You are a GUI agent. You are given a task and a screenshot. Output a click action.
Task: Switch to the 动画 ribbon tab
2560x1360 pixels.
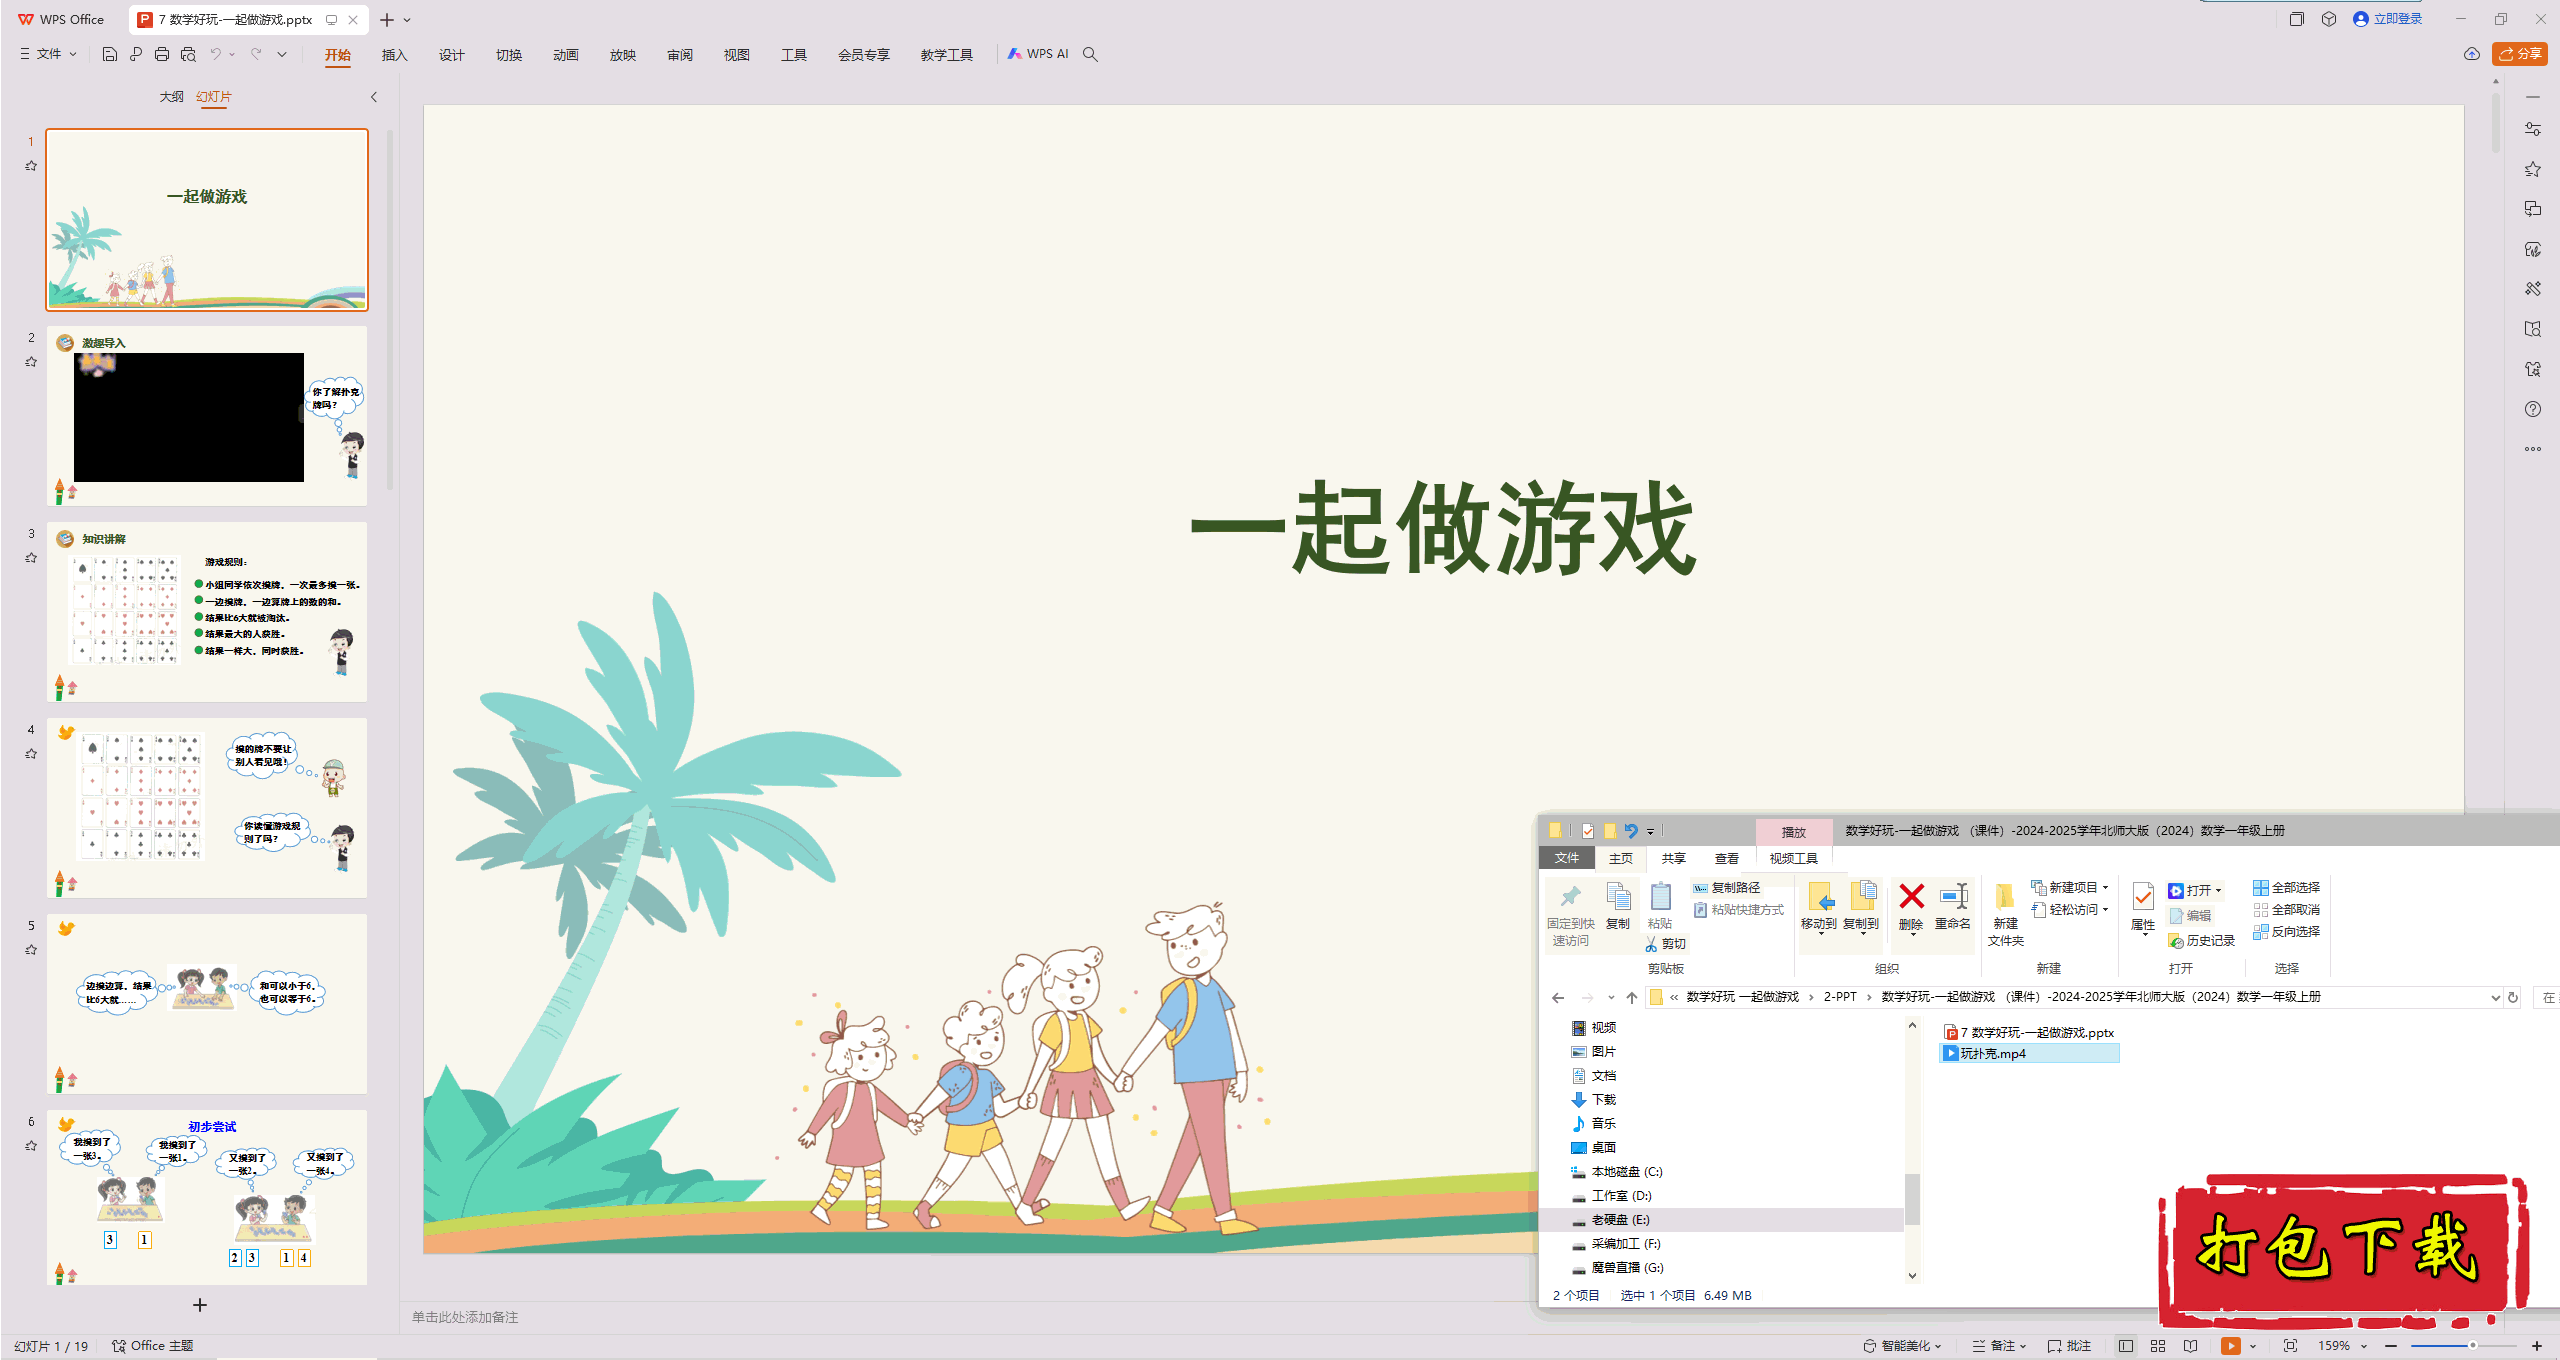coord(566,55)
